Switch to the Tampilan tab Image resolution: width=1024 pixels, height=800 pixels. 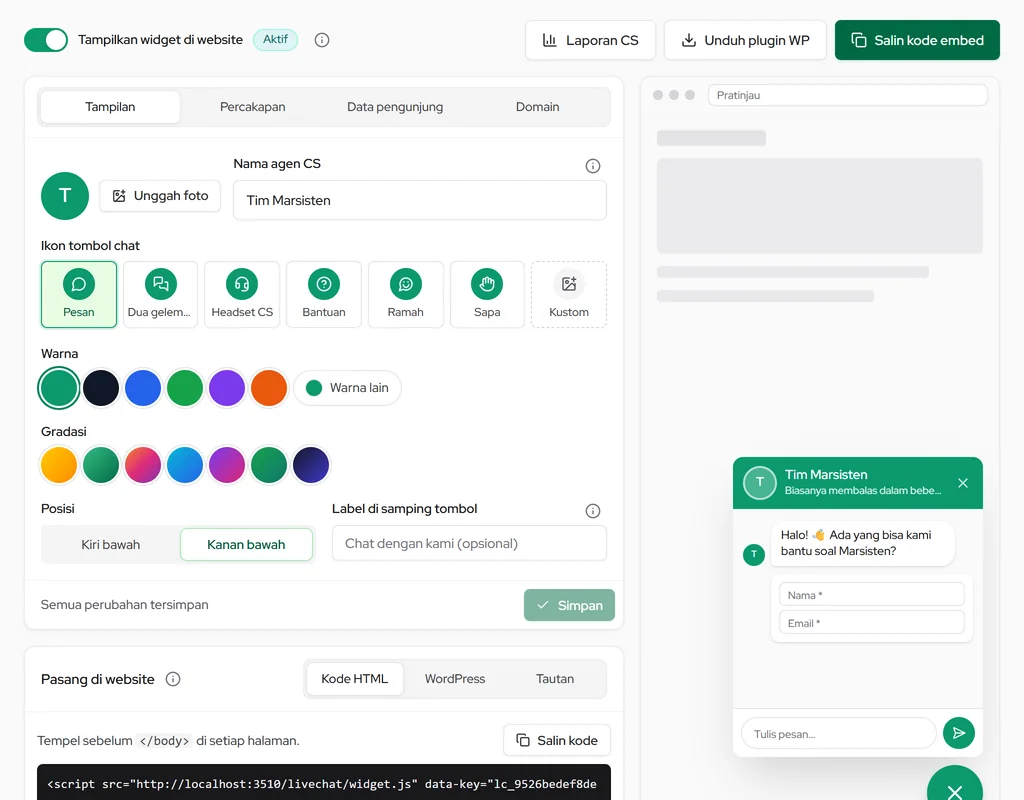[110, 106]
